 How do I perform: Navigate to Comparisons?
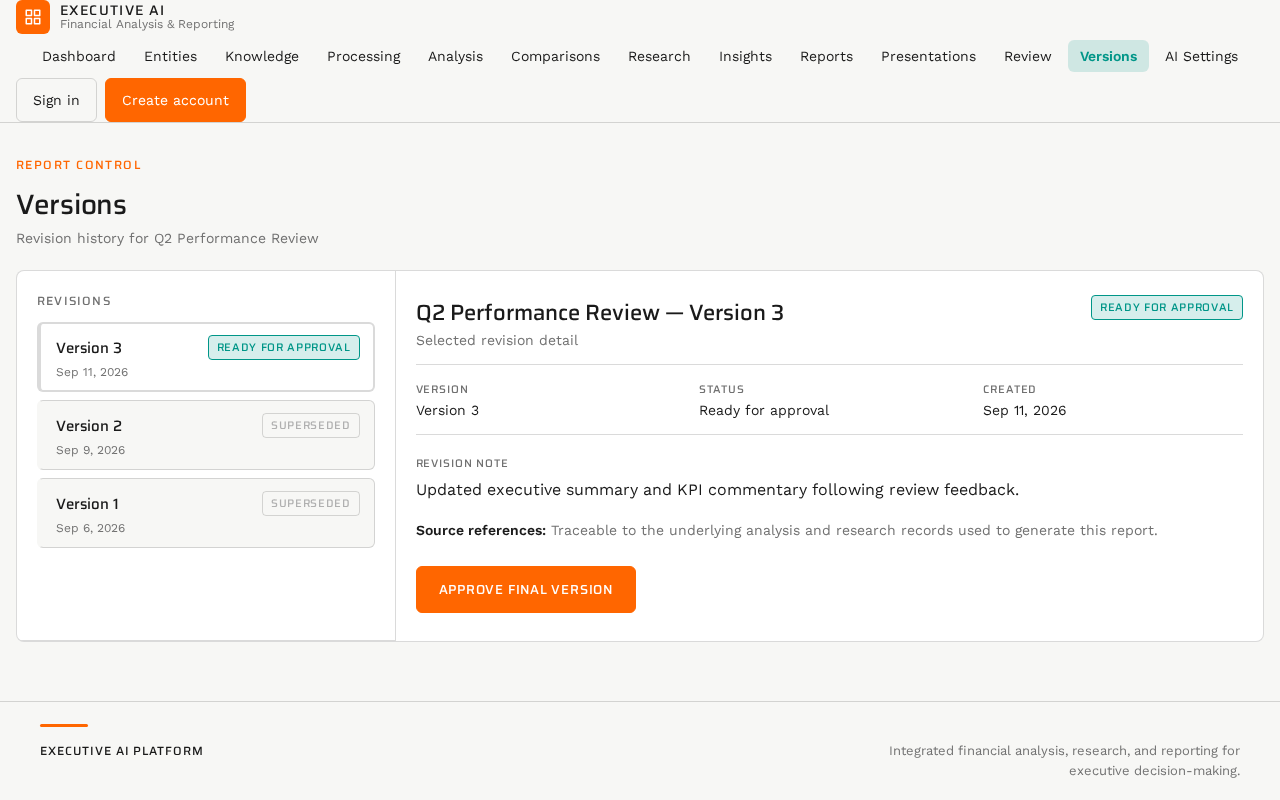point(555,56)
